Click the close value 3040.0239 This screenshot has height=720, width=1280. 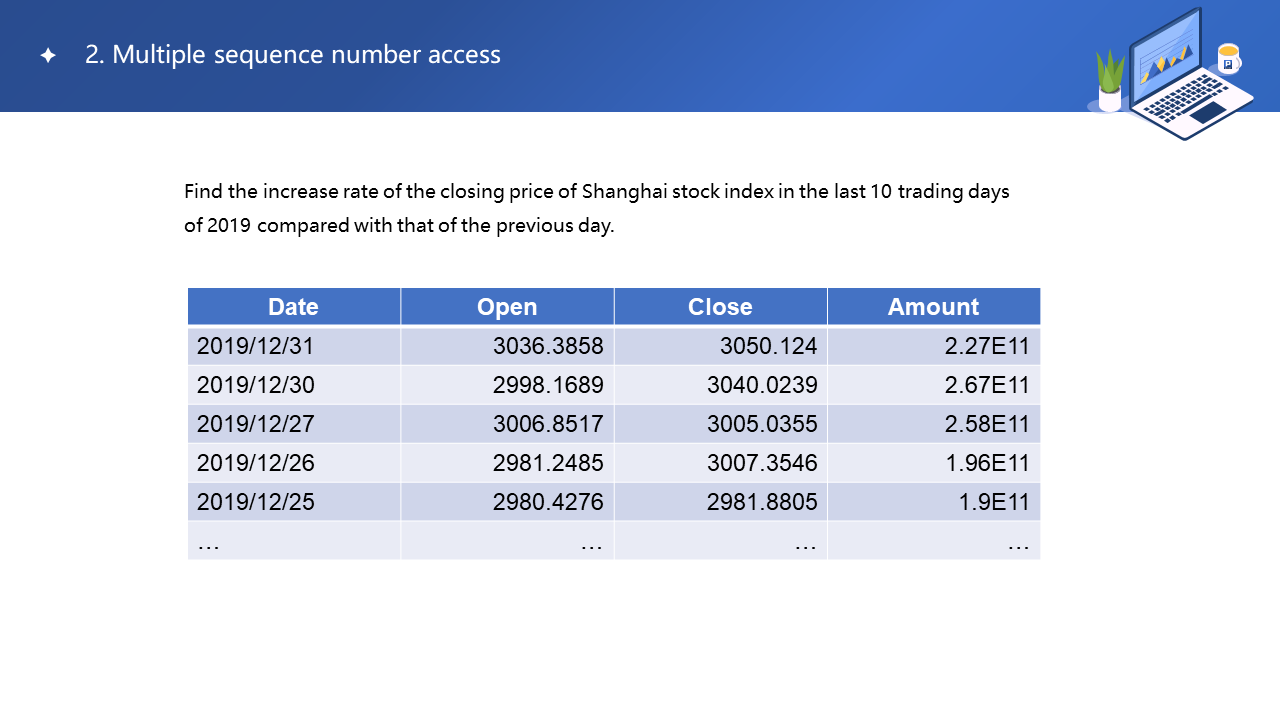point(762,385)
